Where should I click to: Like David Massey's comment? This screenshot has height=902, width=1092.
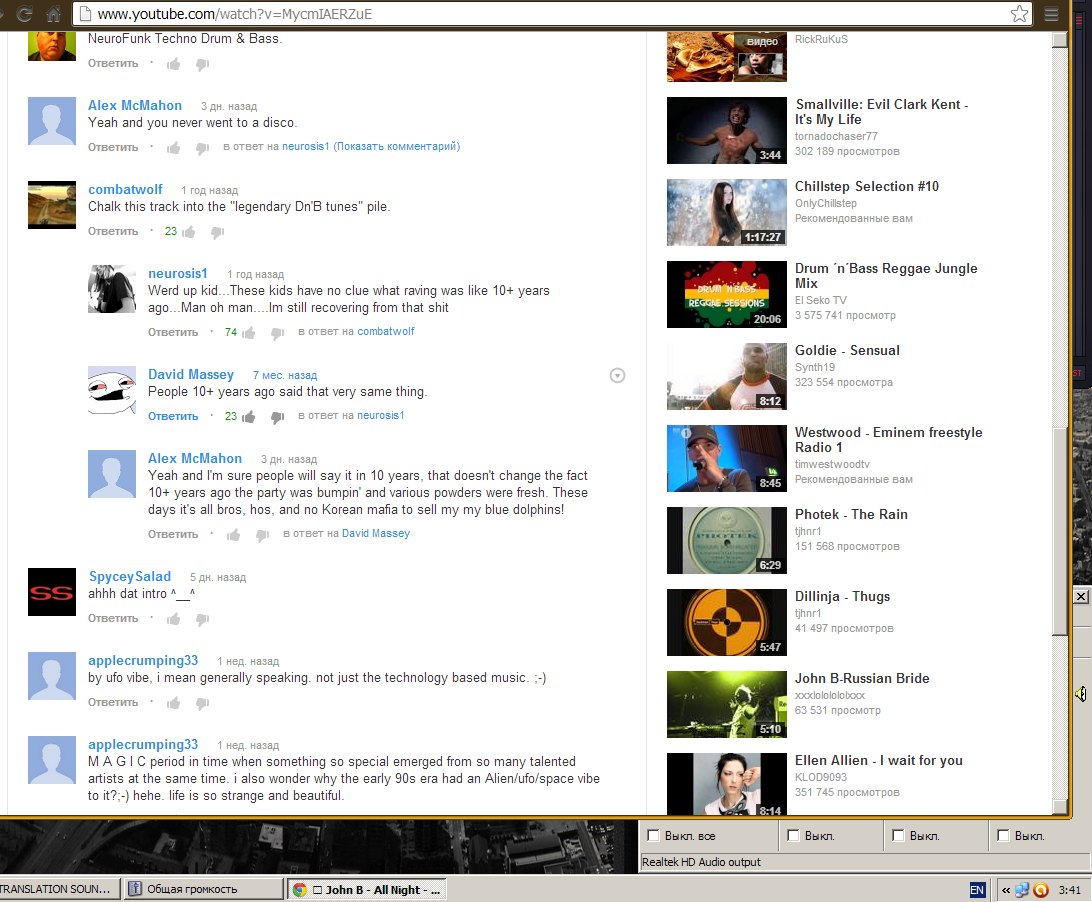(x=249, y=417)
